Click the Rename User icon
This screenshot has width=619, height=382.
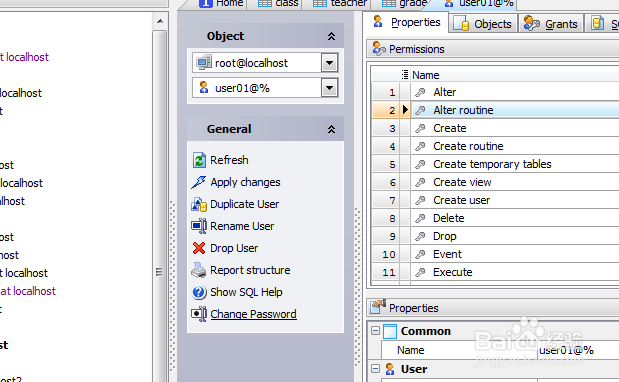coord(199,226)
